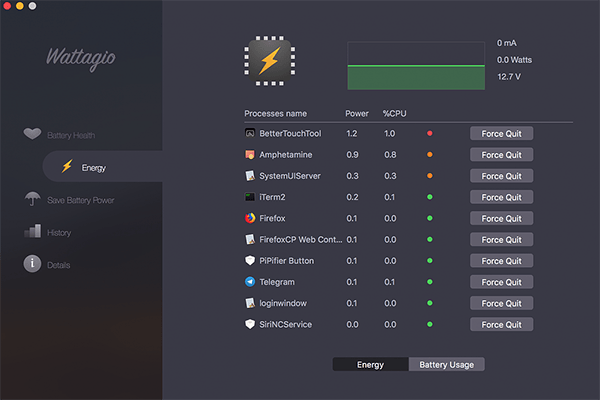Click the large CPU chip lightning icon
The image size is (600, 400).
pos(270,61)
